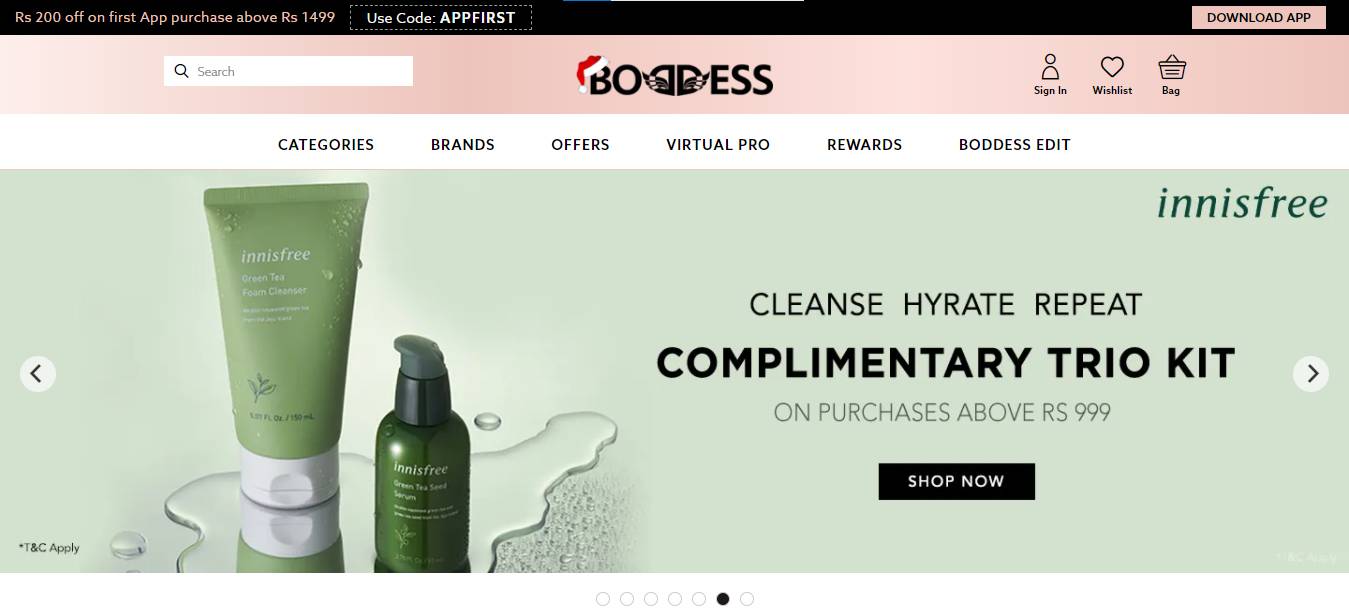The width and height of the screenshot is (1349, 608).
Task: Go to previous banner slide arrow
Action: [x=38, y=374]
